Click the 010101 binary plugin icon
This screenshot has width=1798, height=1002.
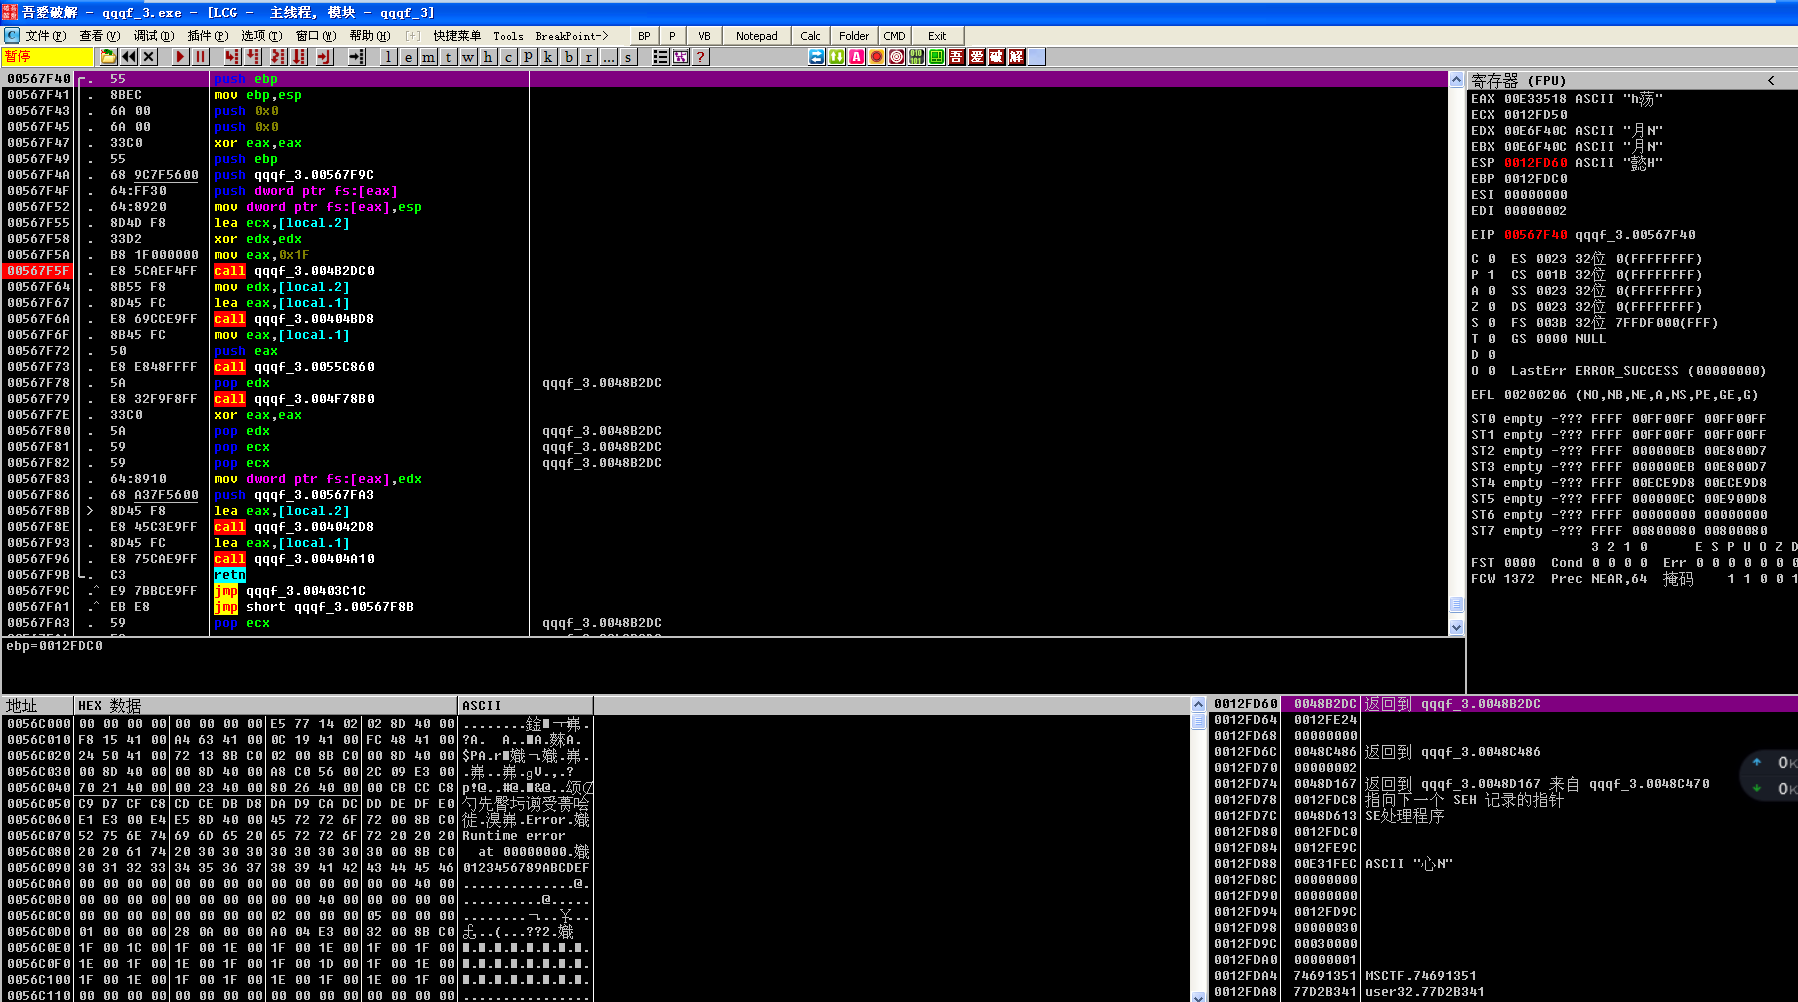click(x=917, y=57)
